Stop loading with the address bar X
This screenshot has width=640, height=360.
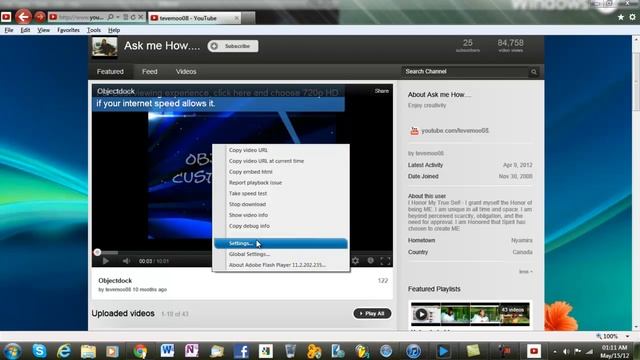[x=140, y=17]
